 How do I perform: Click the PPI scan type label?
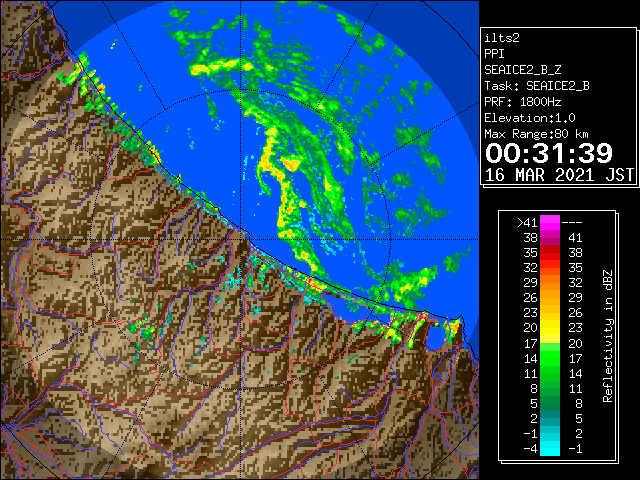494,54
